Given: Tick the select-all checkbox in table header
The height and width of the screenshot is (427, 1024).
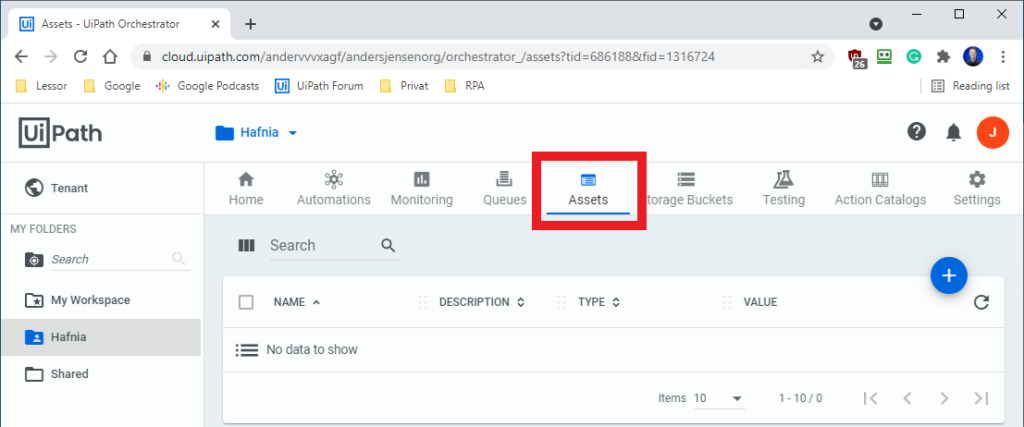Looking at the screenshot, I should [x=246, y=302].
